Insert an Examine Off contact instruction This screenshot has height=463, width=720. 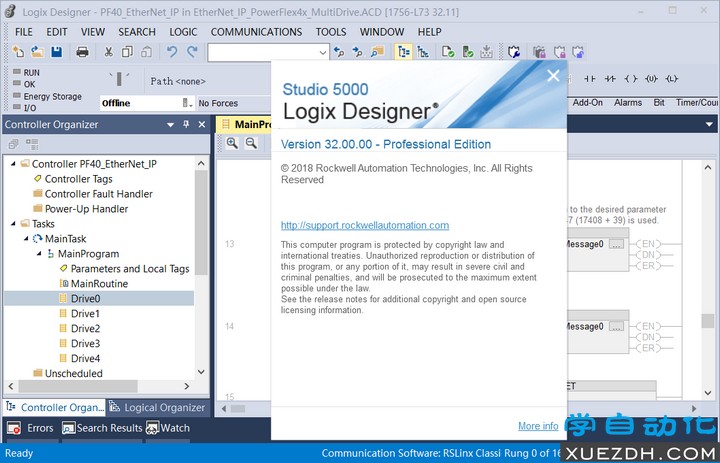pos(610,79)
